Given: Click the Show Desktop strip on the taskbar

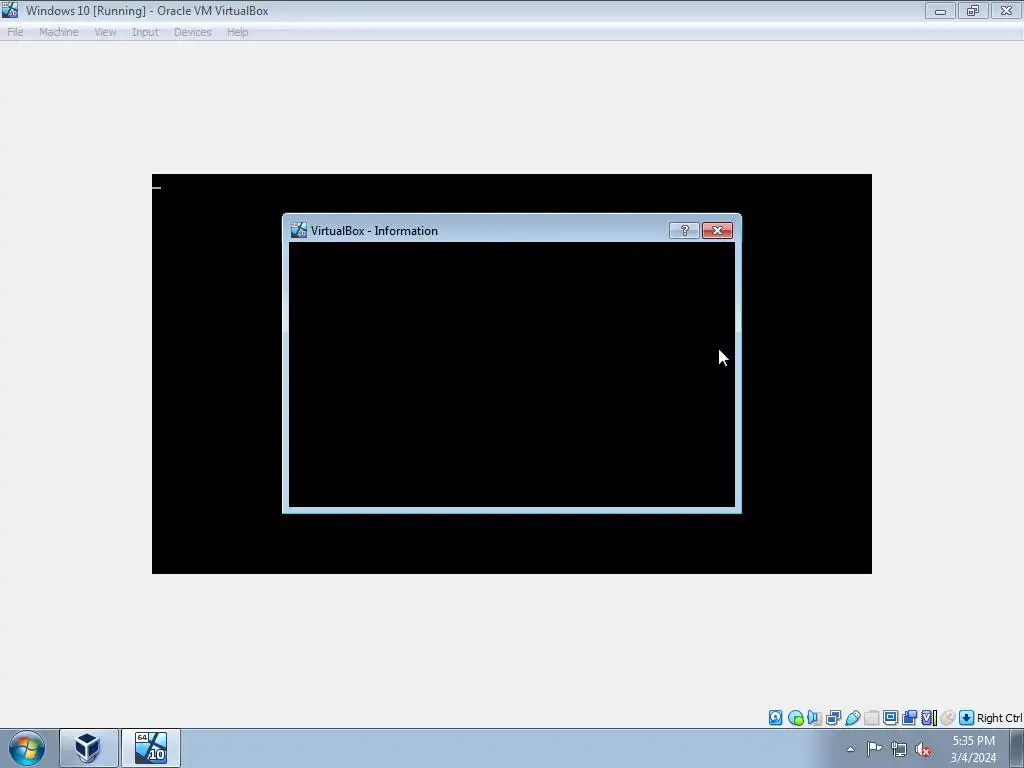Looking at the screenshot, I should tap(1017, 748).
